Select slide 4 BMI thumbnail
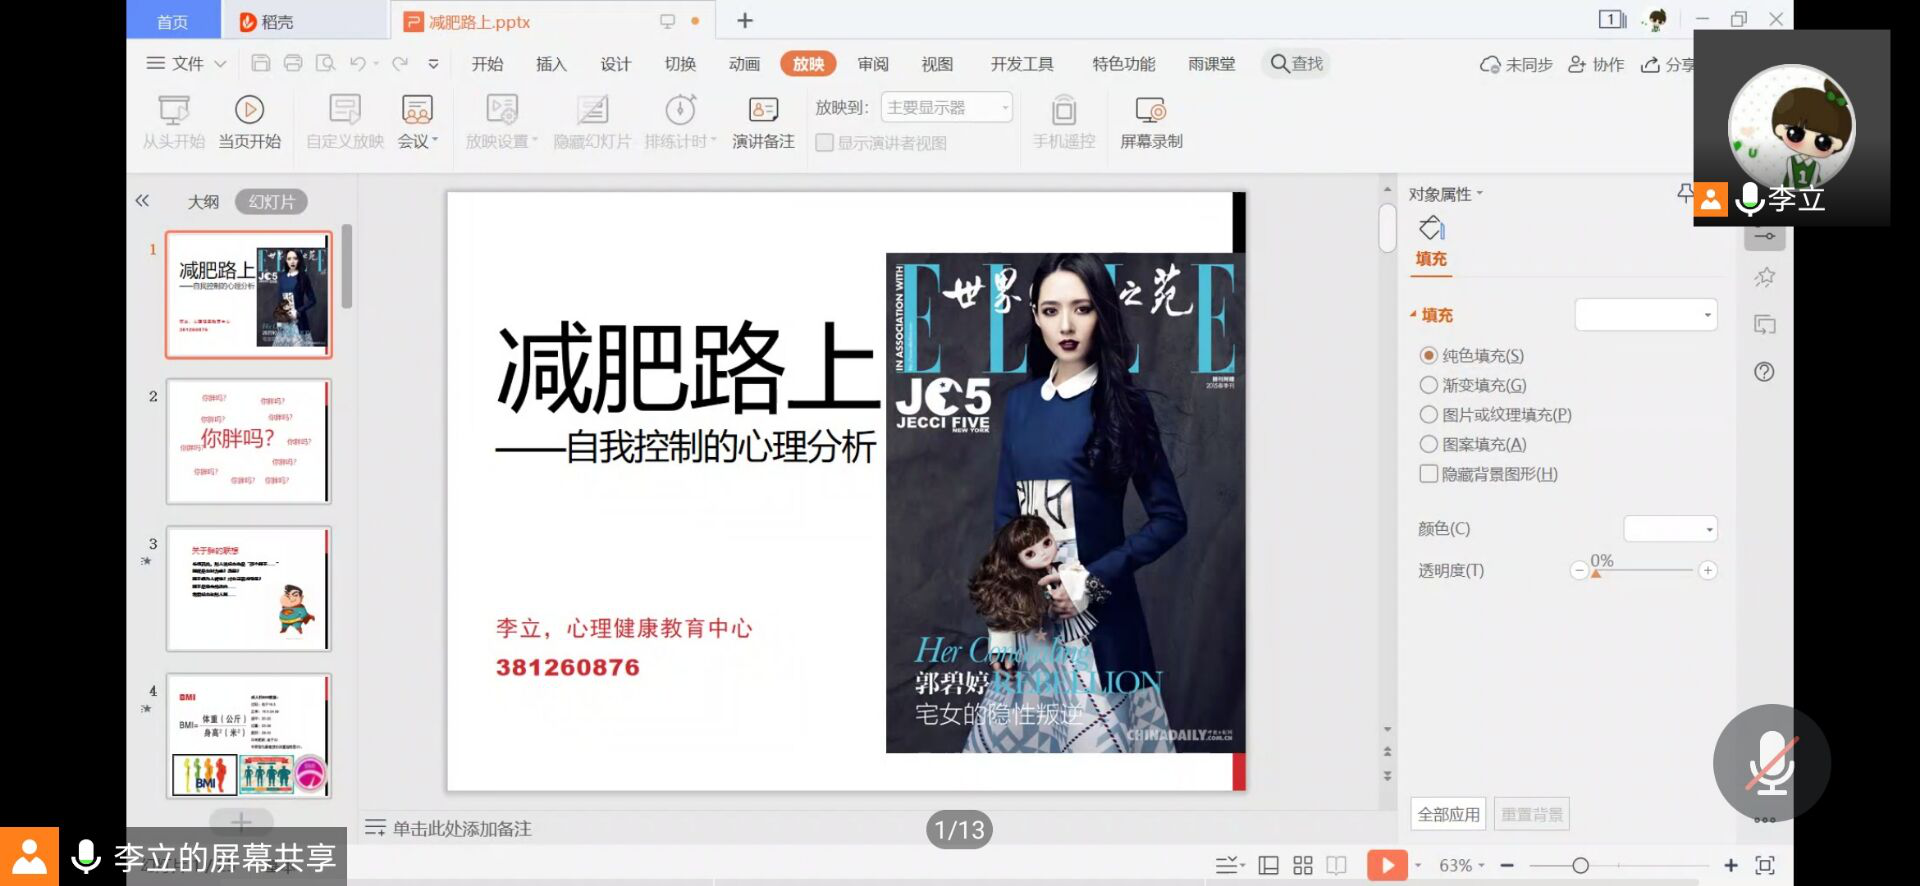1920x886 pixels. pyautogui.click(x=249, y=736)
